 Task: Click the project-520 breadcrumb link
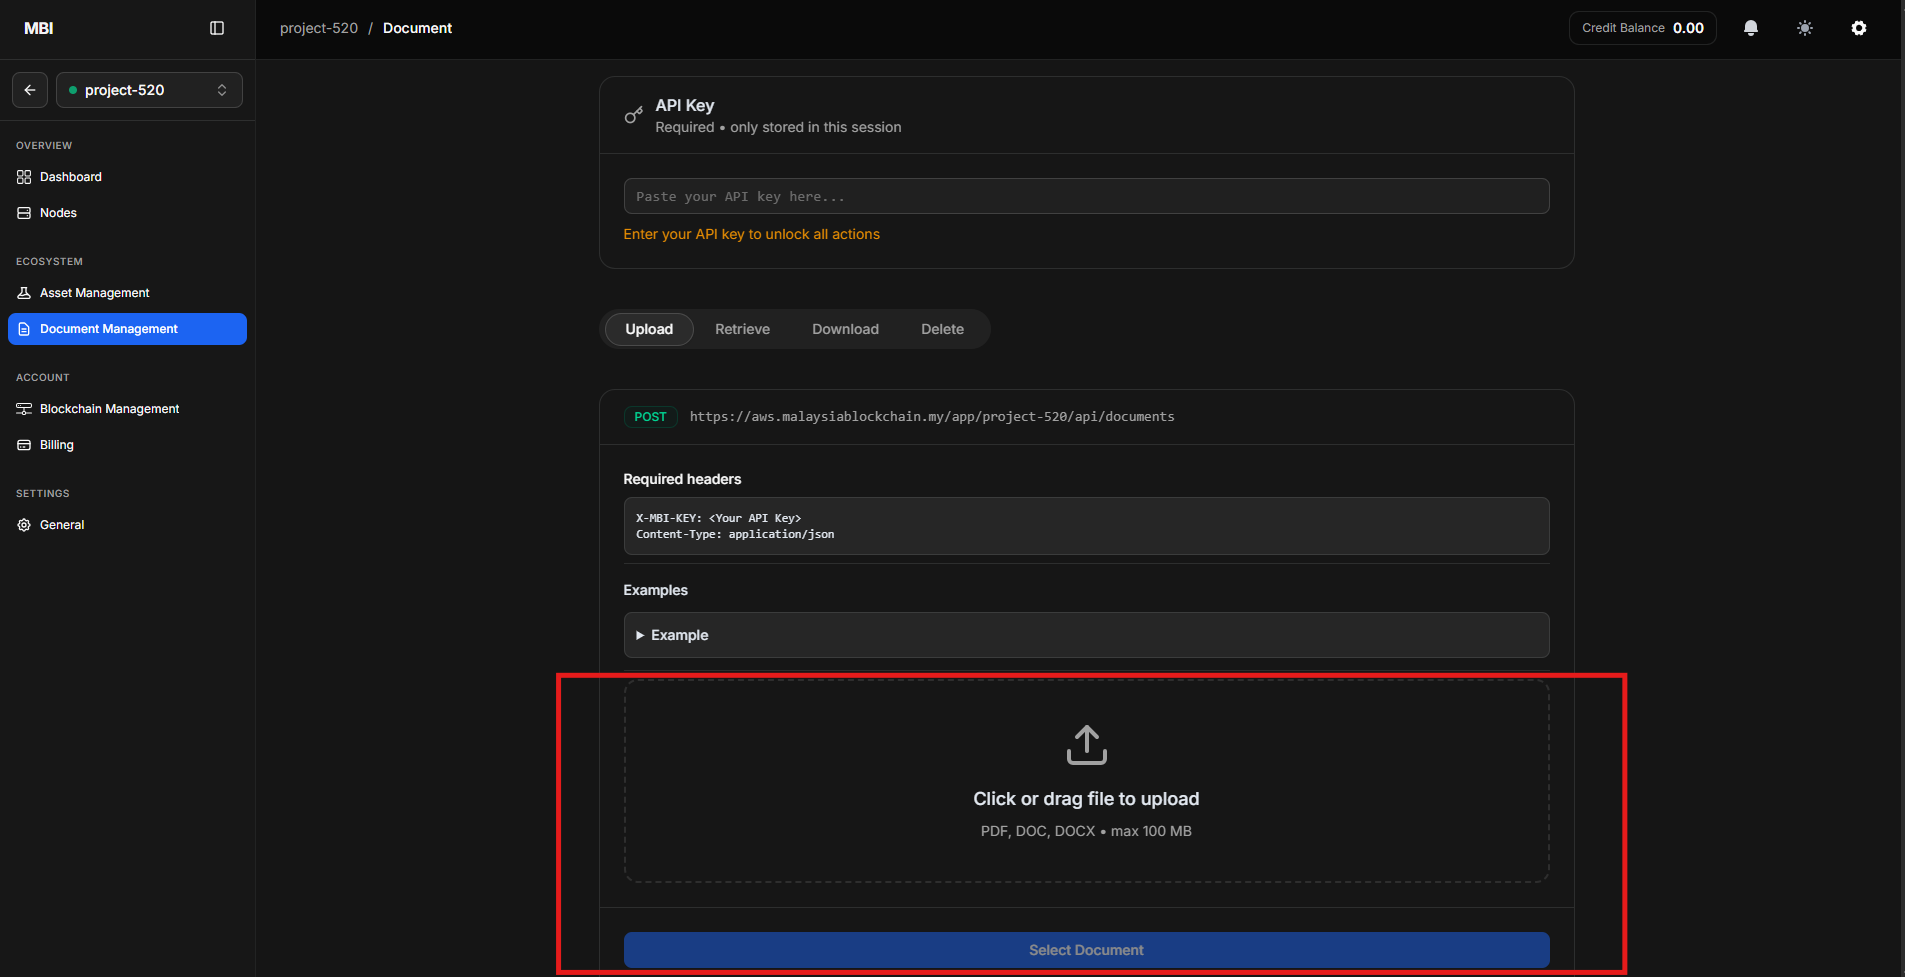(318, 27)
